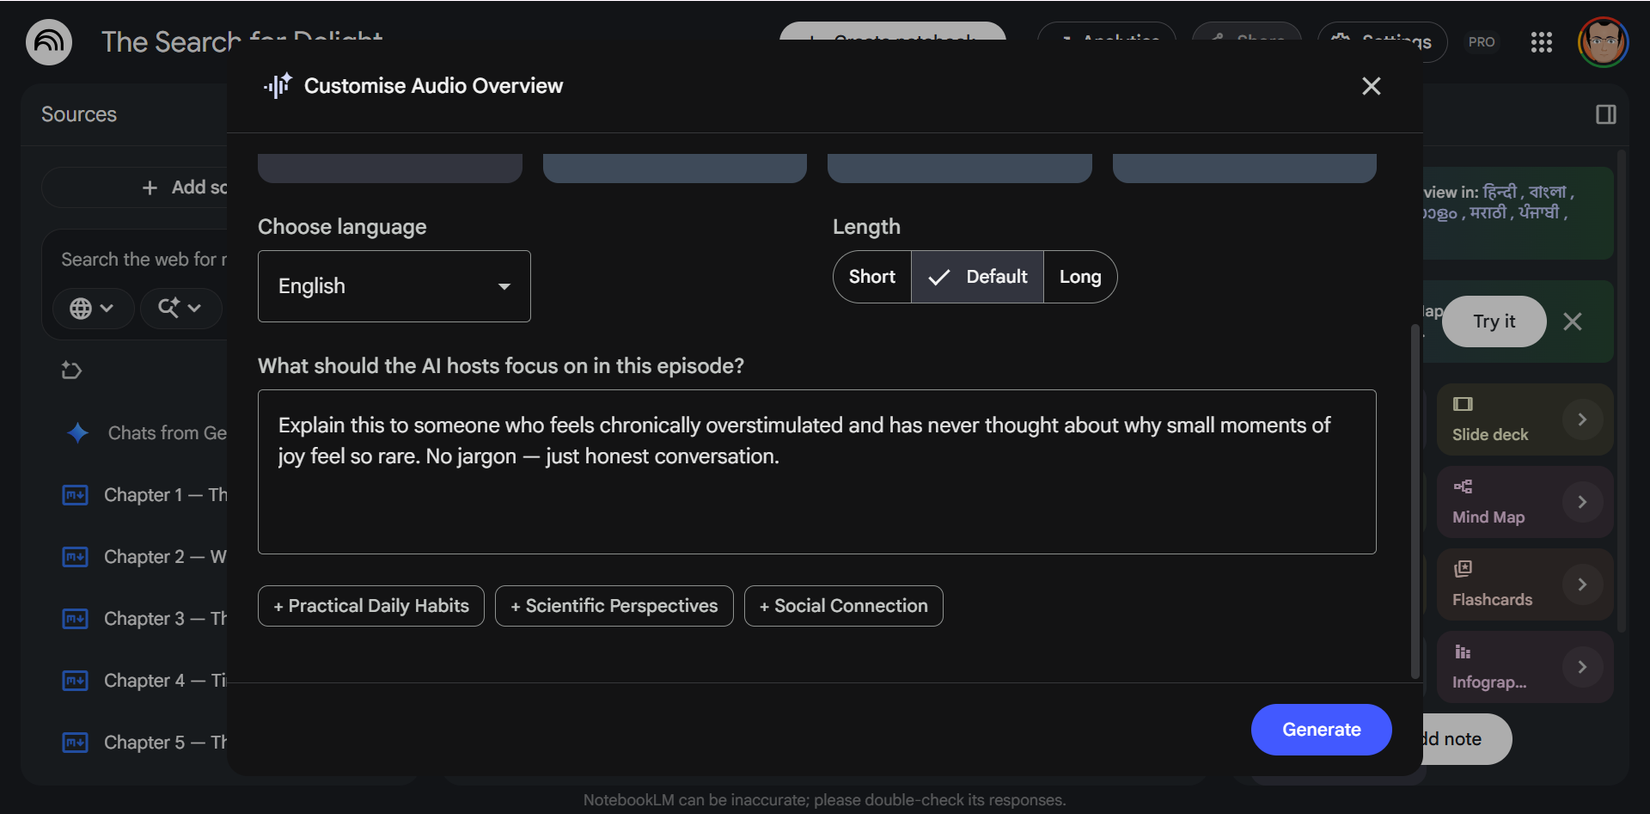1650x814 pixels.
Task: Open the English language dropdown
Action: [394, 286]
